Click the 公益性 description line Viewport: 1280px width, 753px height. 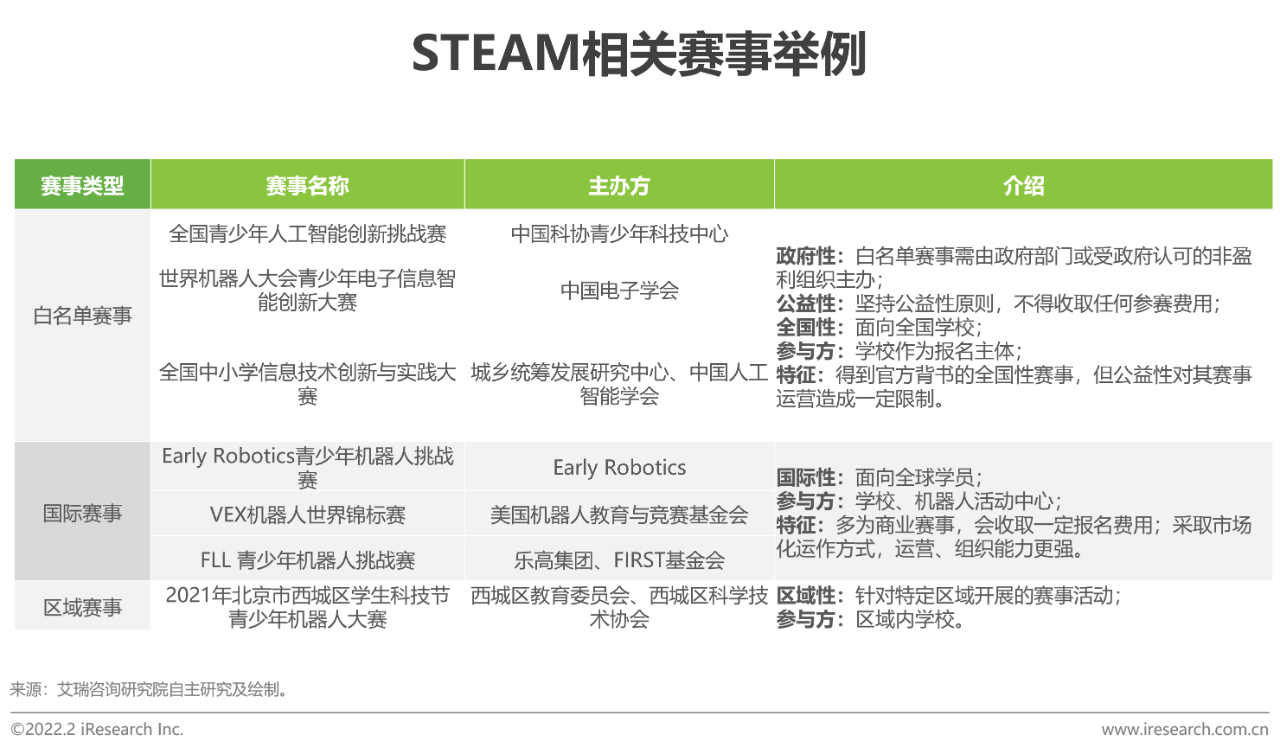998,303
